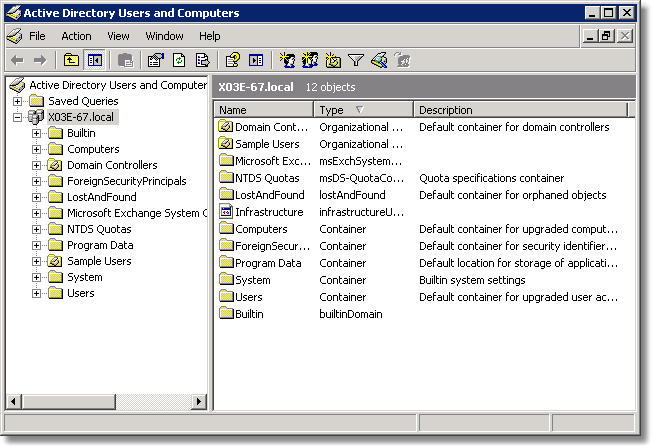Open Help using the question mark icon

[233, 61]
